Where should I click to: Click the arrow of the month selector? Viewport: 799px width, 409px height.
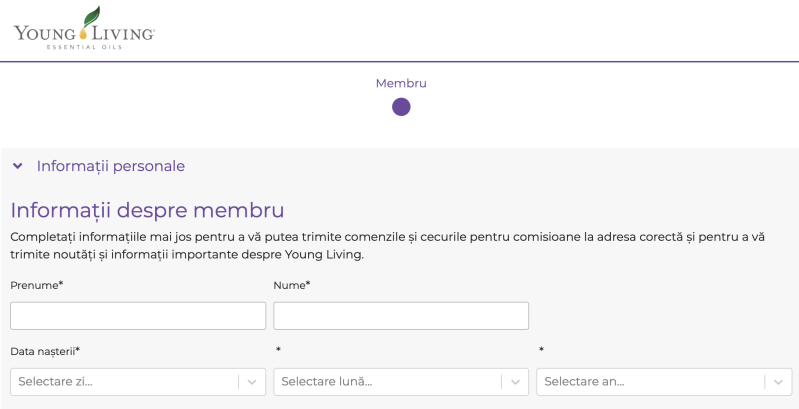click(515, 382)
